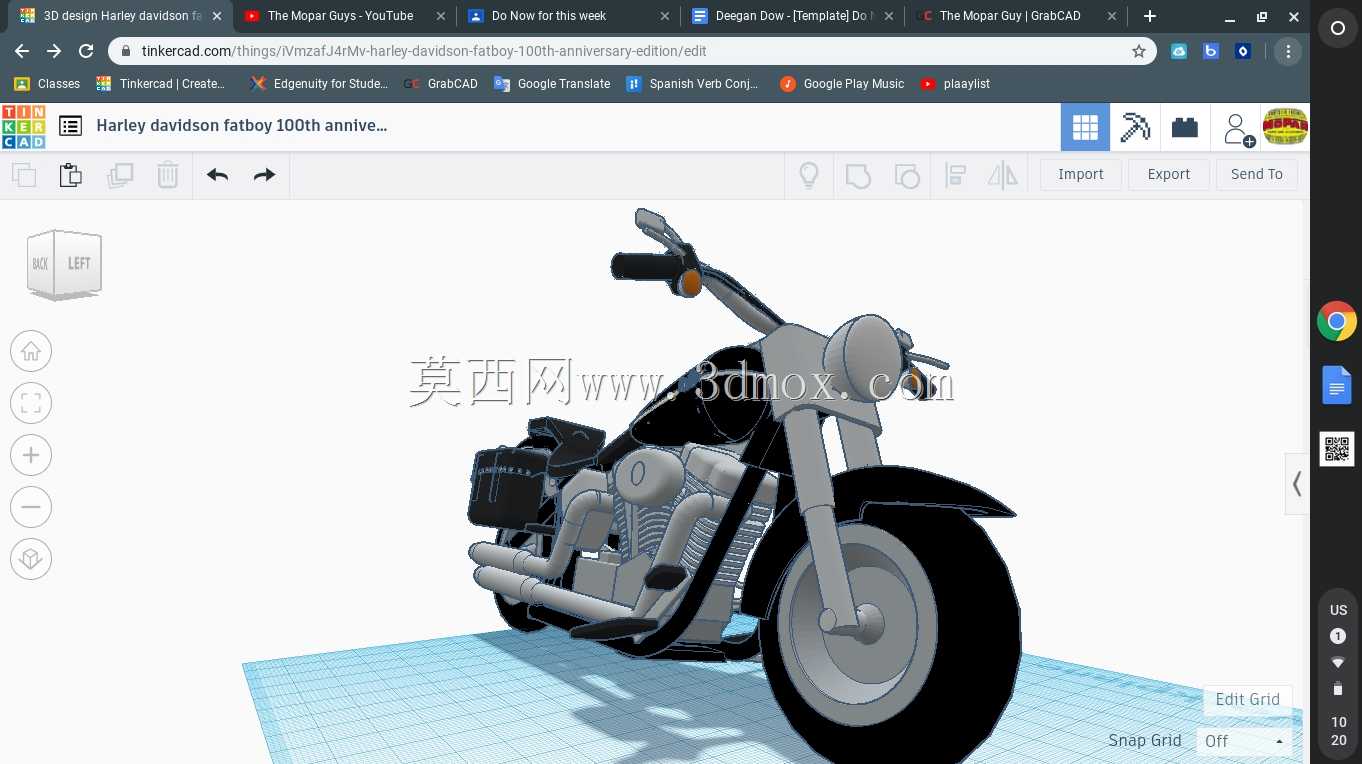This screenshot has height=764, width=1362.
Task: Open the user profile avatar
Action: tap(1285, 127)
